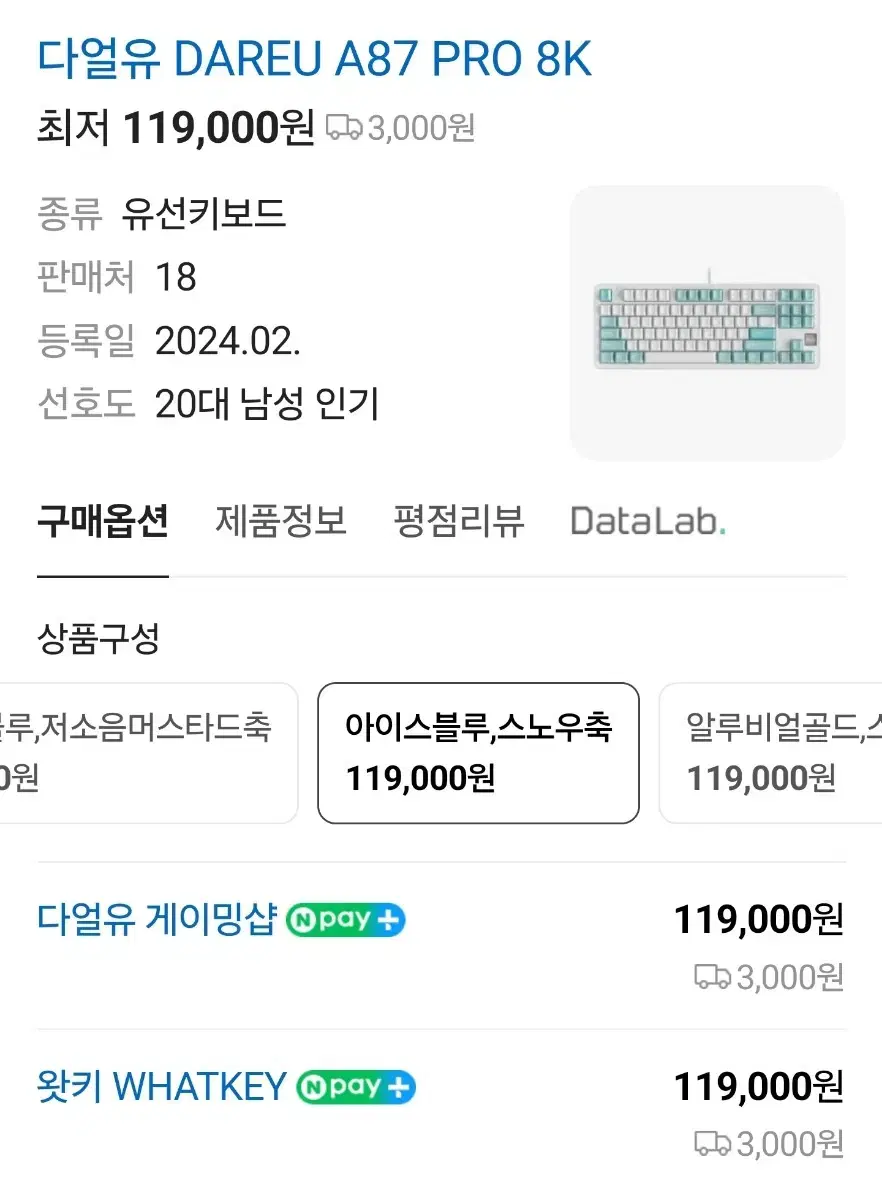Screen dimensions: 882x1200
Task: Tap the 판매처 18 seller count
Action: 117,277
